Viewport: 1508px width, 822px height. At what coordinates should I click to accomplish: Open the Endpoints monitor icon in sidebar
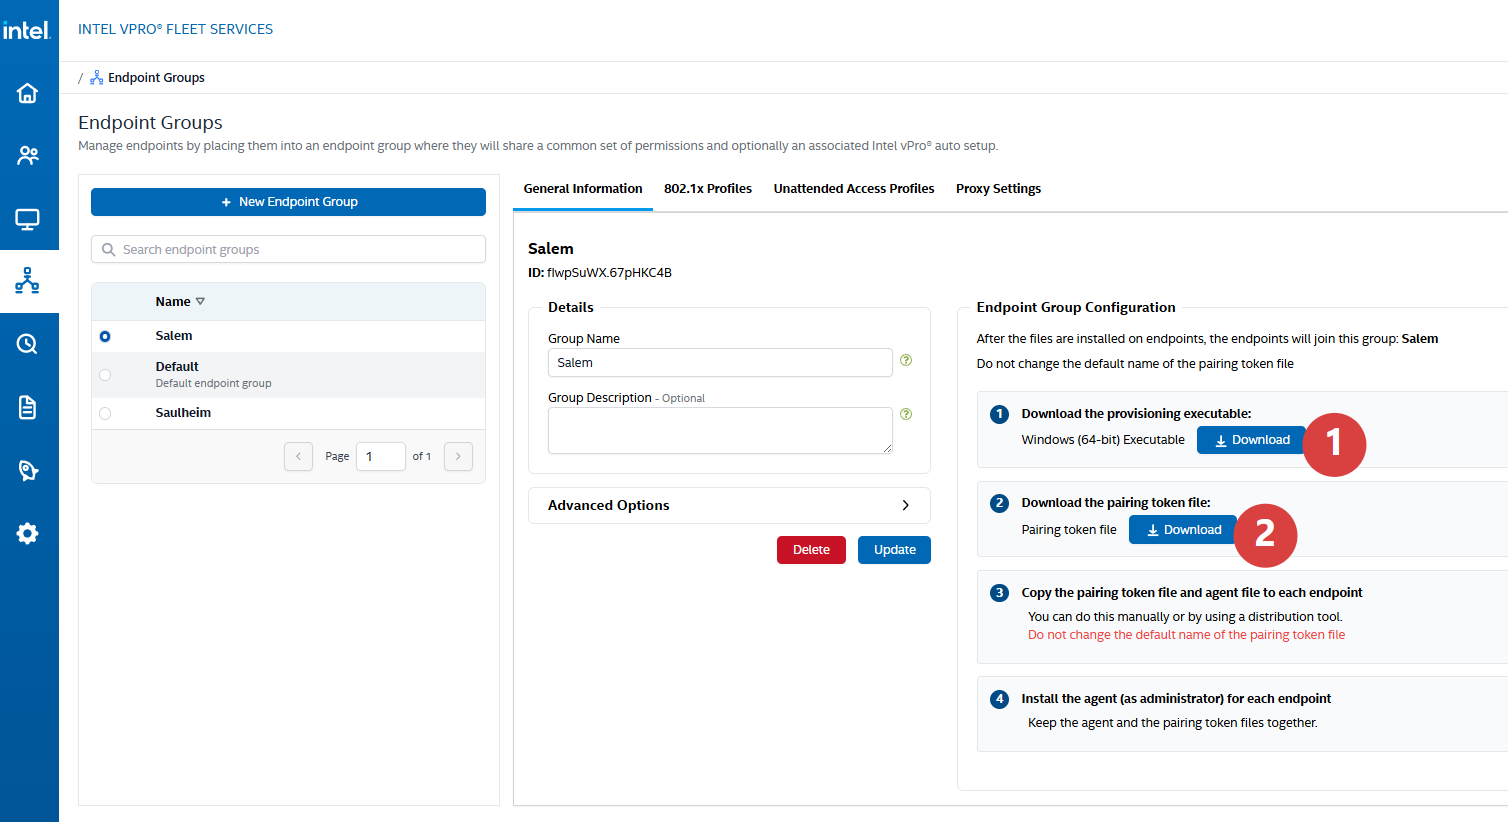point(28,219)
